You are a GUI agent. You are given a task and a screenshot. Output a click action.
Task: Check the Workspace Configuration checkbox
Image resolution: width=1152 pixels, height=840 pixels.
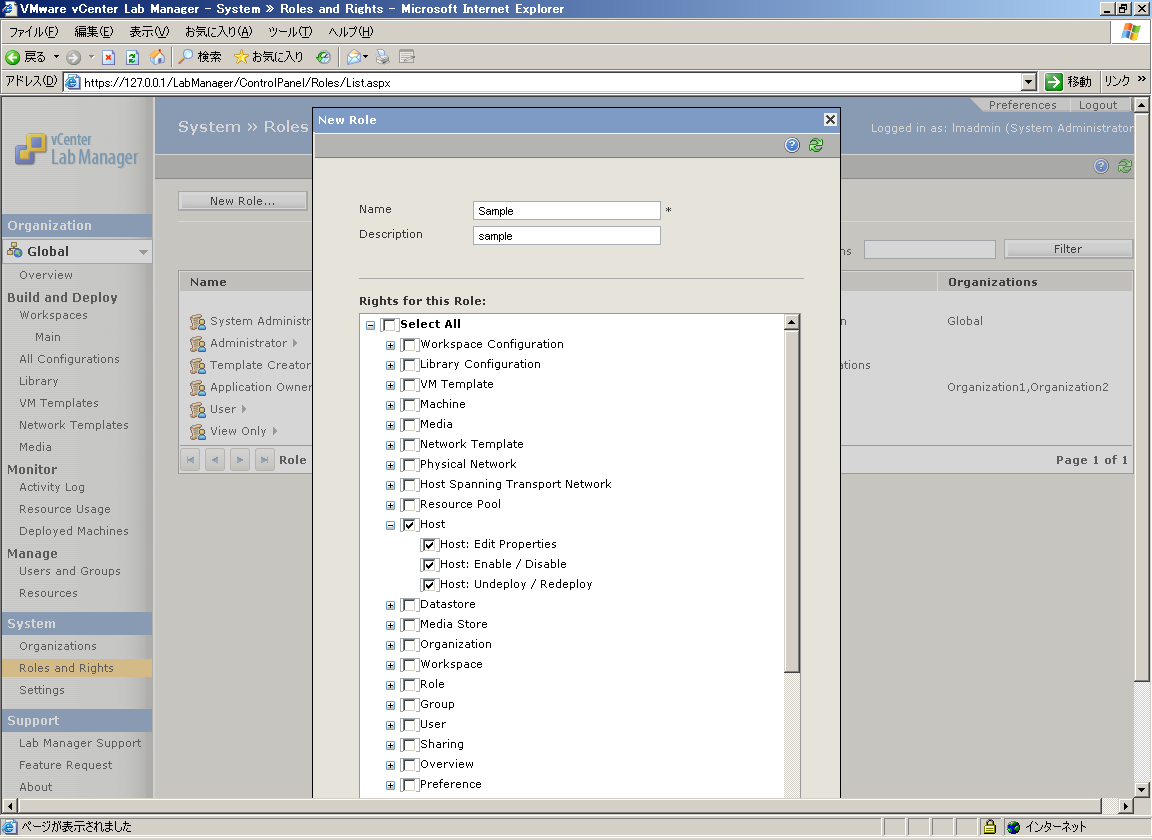coord(409,345)
